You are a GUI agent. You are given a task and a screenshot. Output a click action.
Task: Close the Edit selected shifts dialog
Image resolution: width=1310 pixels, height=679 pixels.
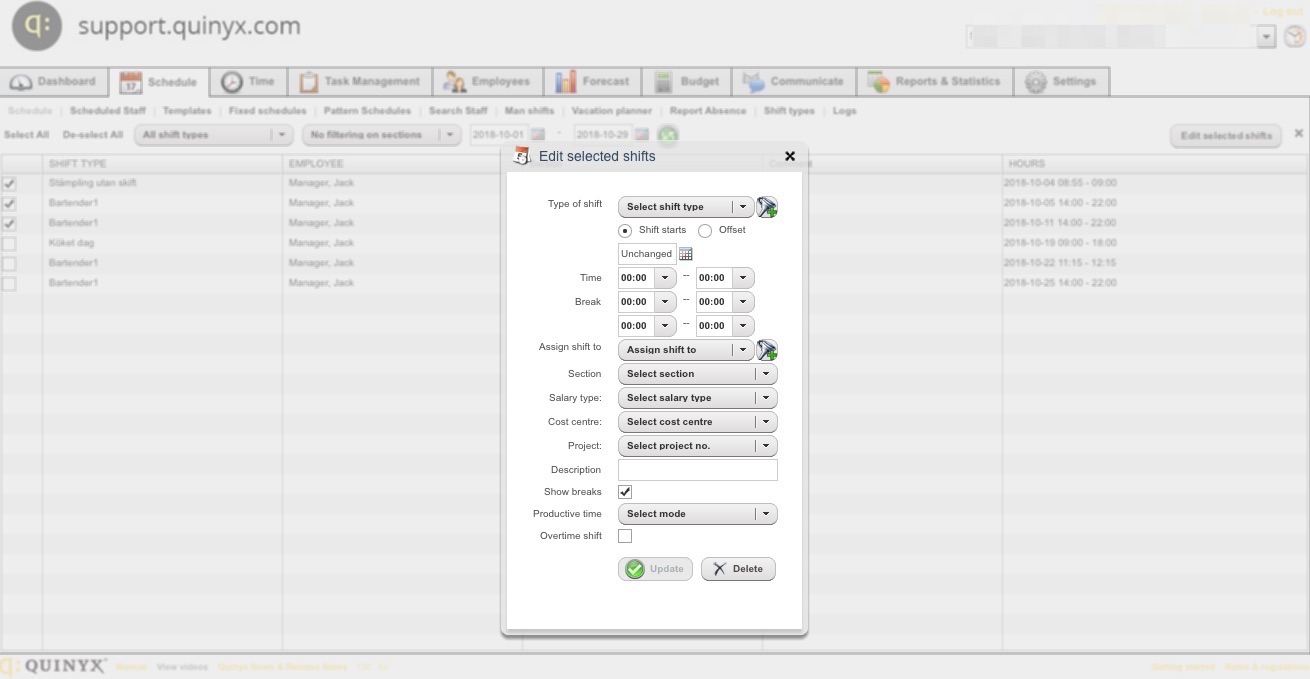[790, 156]
